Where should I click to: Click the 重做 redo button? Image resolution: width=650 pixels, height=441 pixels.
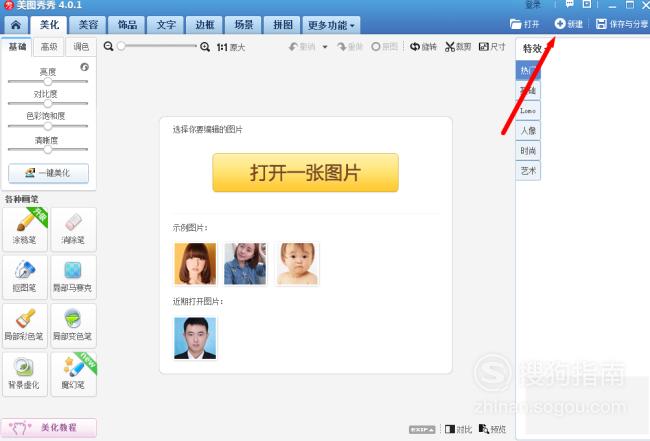coord(350,47)
